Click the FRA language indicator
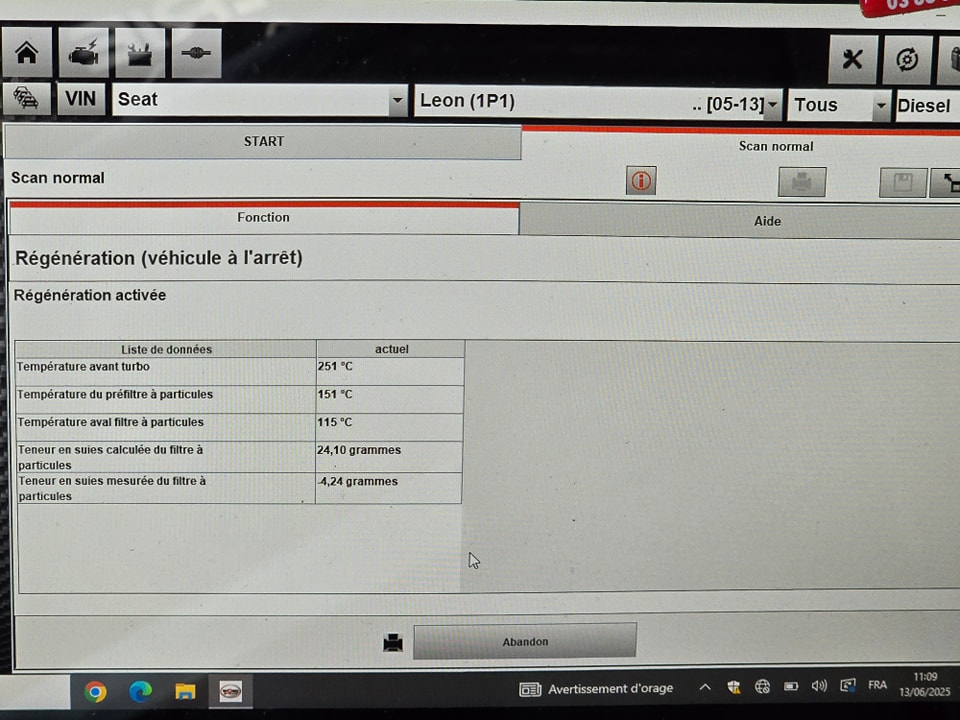Viewport: 960px width, 720px height. click(x=877, y=685)
